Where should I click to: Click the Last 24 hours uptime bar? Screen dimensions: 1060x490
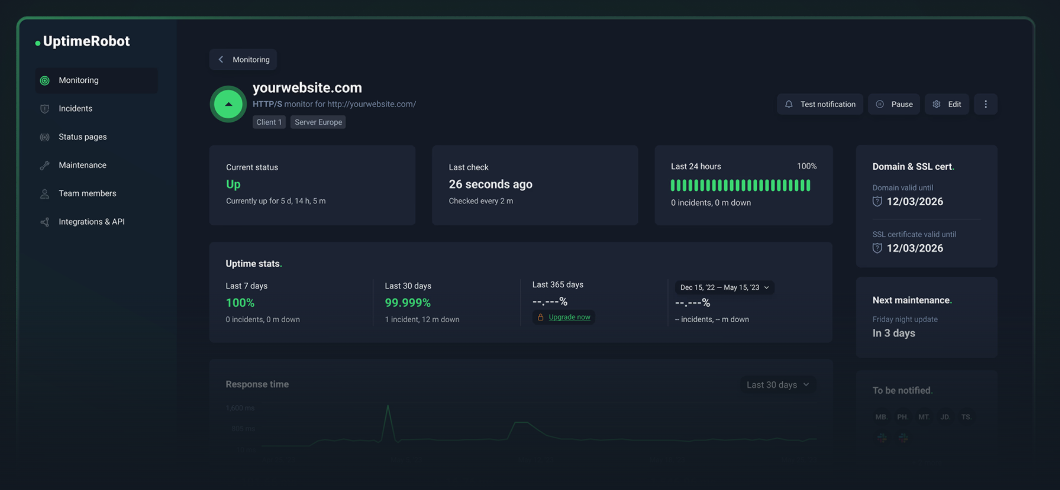point(740,185)
